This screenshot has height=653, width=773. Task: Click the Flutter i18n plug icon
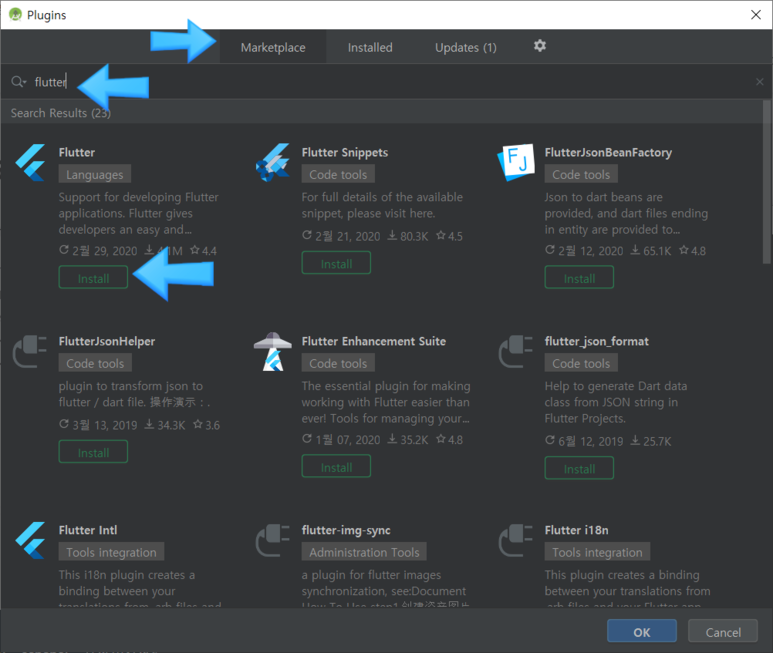tap(516, 540)
